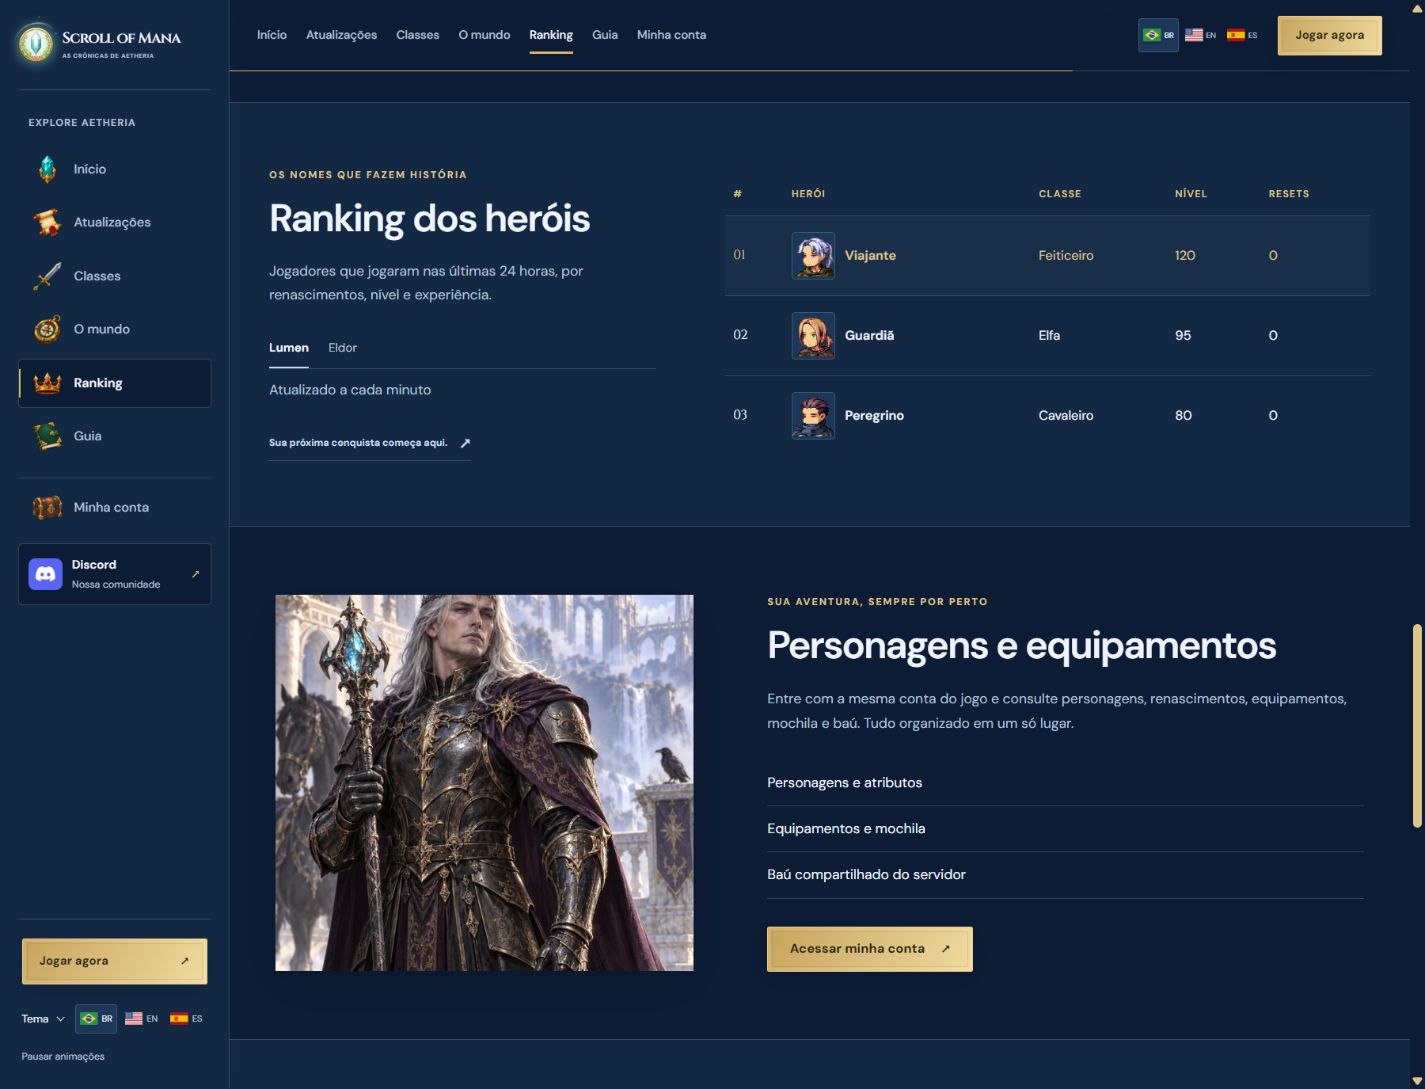
Task: Open Minha conta via sidebar chest icon
Action: [x=47, y=507]
